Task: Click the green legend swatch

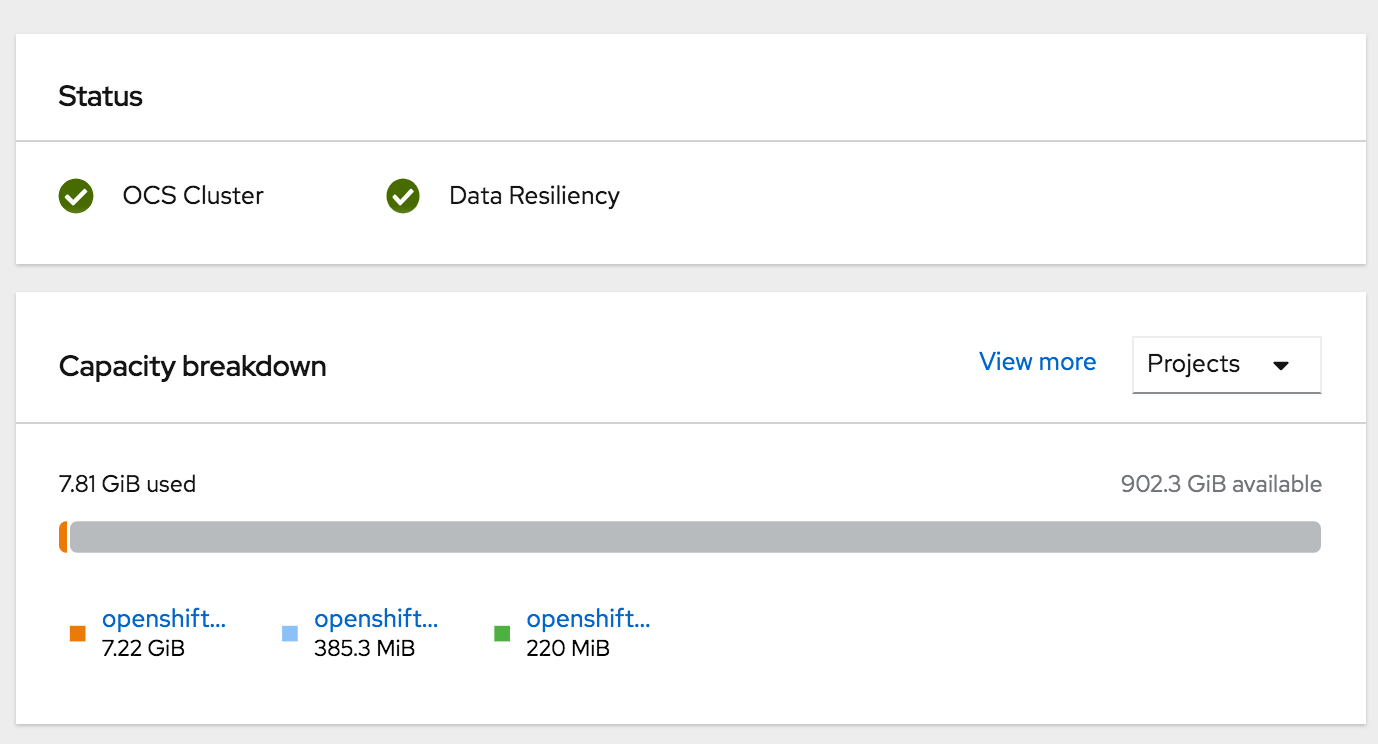Action: click(x=502, y=633)
